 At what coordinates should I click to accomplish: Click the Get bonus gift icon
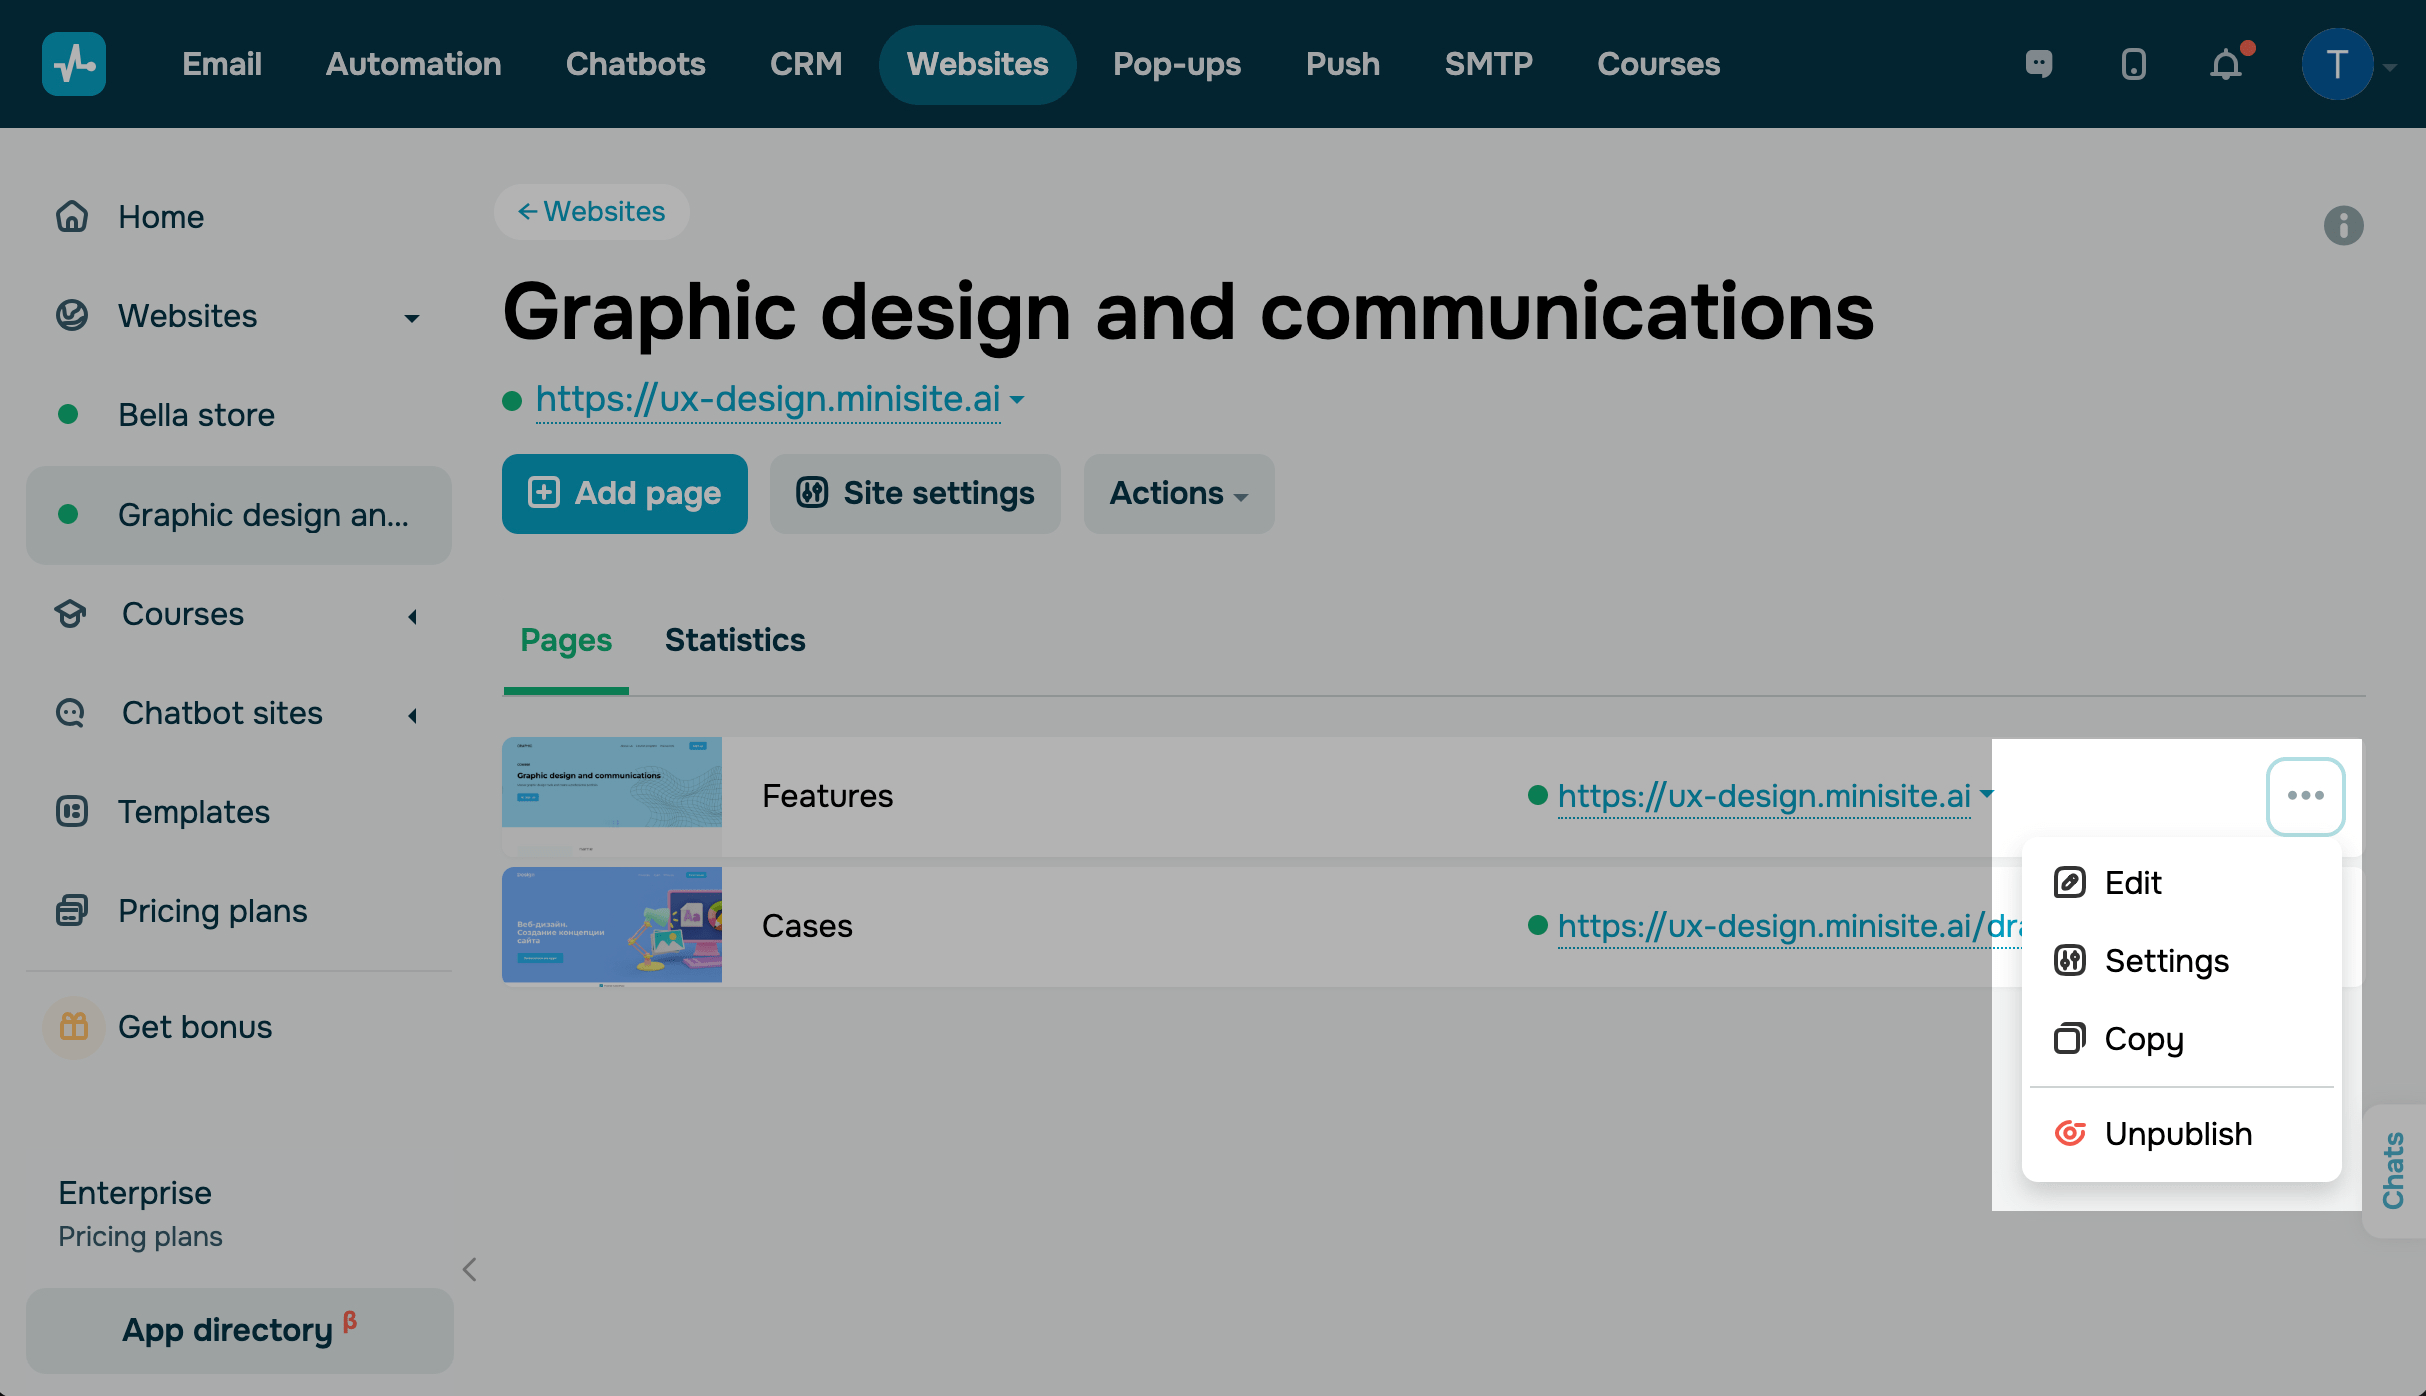pyautogui.click(x=74, y=1027)
